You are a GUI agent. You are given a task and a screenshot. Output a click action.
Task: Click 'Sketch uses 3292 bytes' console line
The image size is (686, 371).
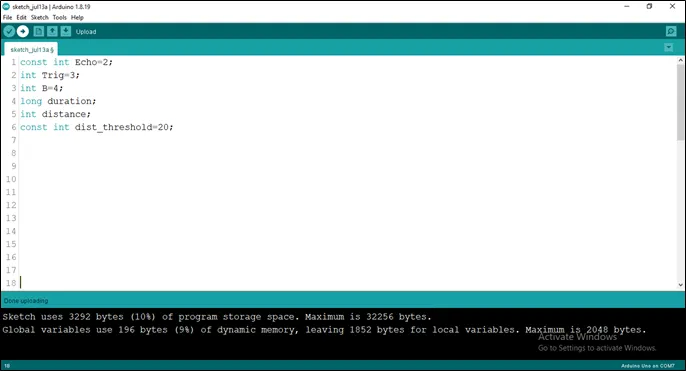(217, 317)
